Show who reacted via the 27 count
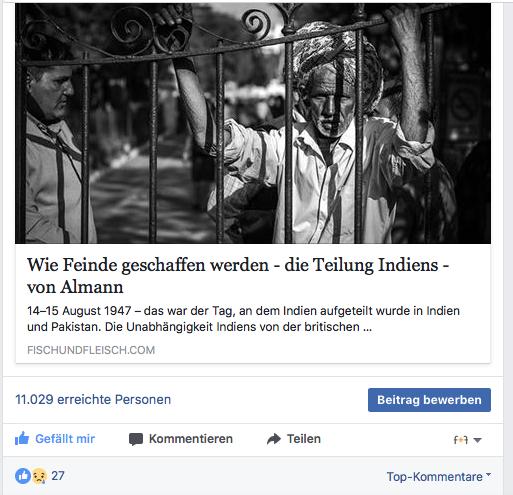 (x=58, y=476)
